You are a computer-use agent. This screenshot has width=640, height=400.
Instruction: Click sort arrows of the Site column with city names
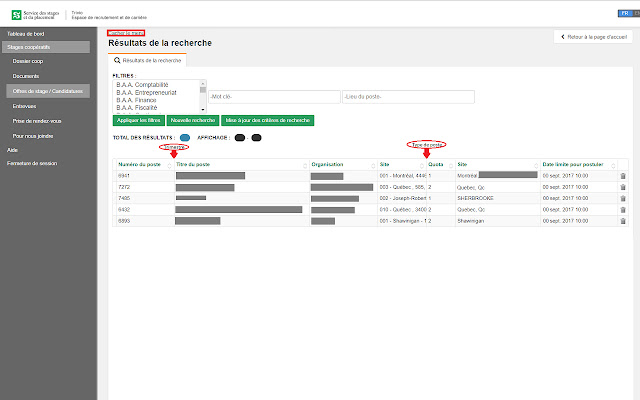coord(536,165)
